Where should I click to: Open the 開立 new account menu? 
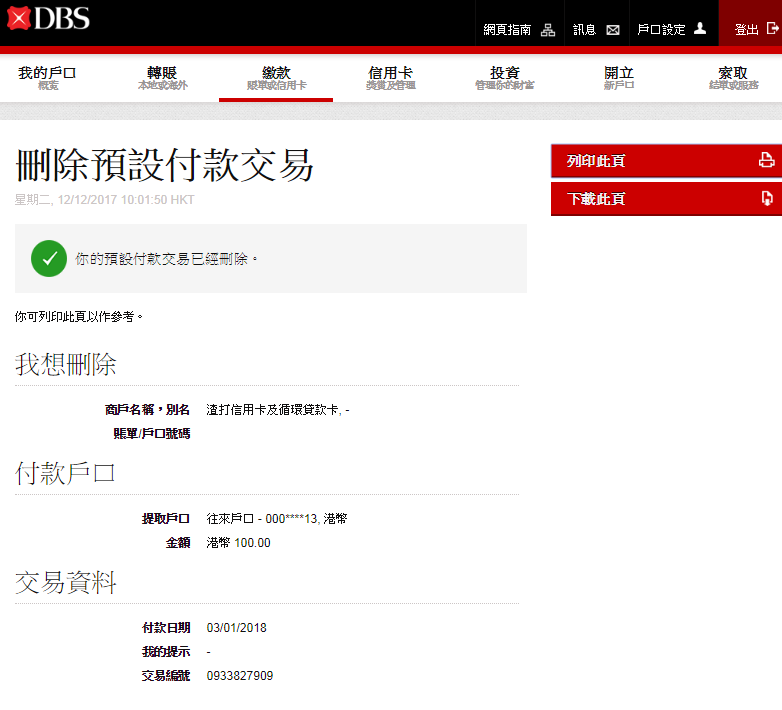coord(619,78)
